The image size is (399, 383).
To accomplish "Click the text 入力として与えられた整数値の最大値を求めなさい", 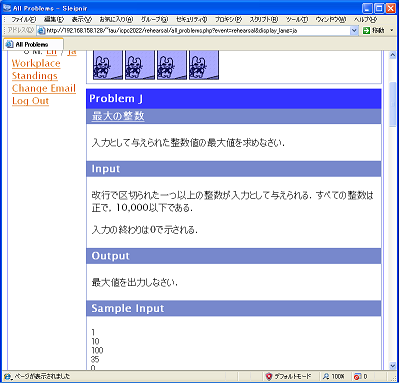I will pyautogui.click(x=188, y=143).
